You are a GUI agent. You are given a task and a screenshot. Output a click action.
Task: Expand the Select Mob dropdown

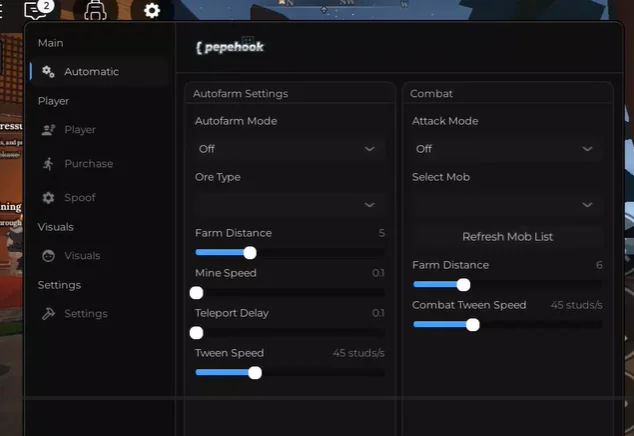(x=507, y=205)
